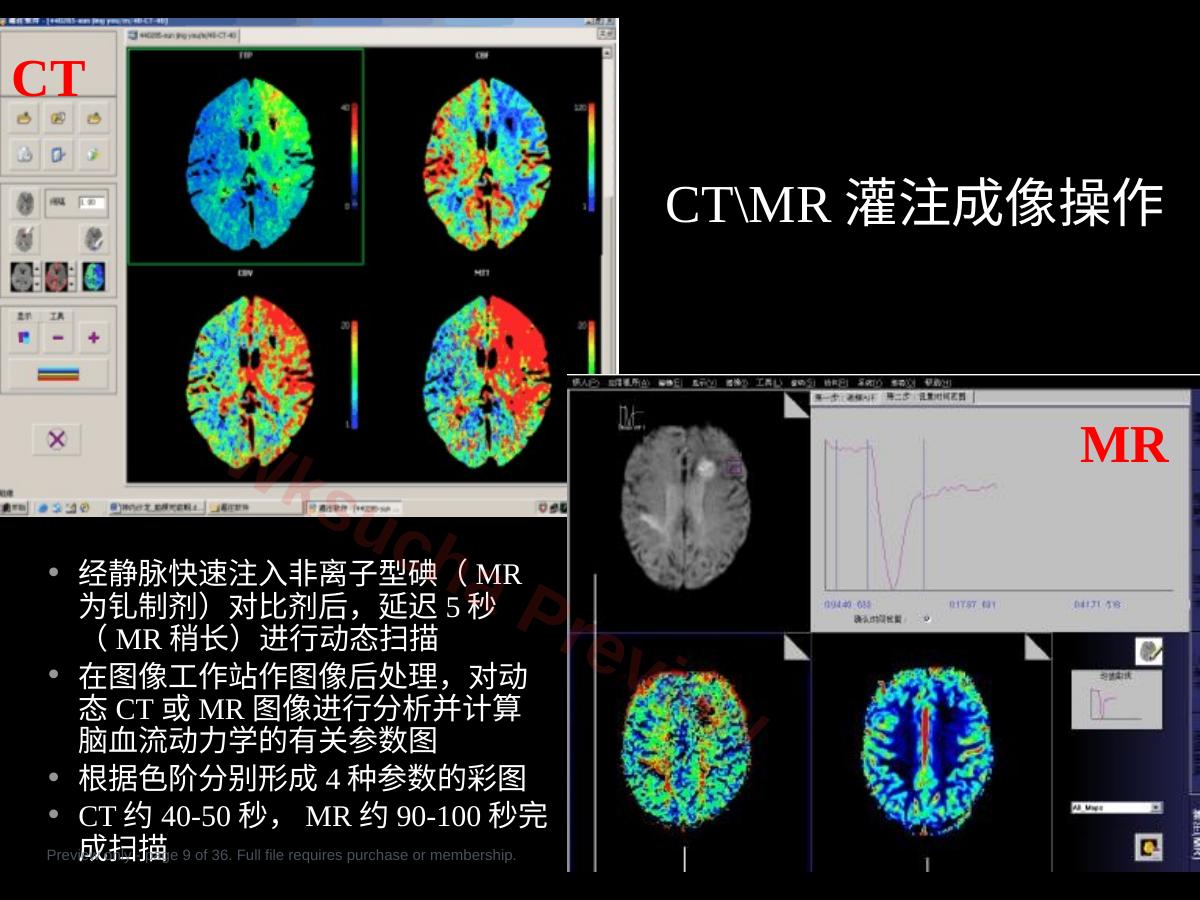Switch to the second step tab in MR

(x=925, y=397)
